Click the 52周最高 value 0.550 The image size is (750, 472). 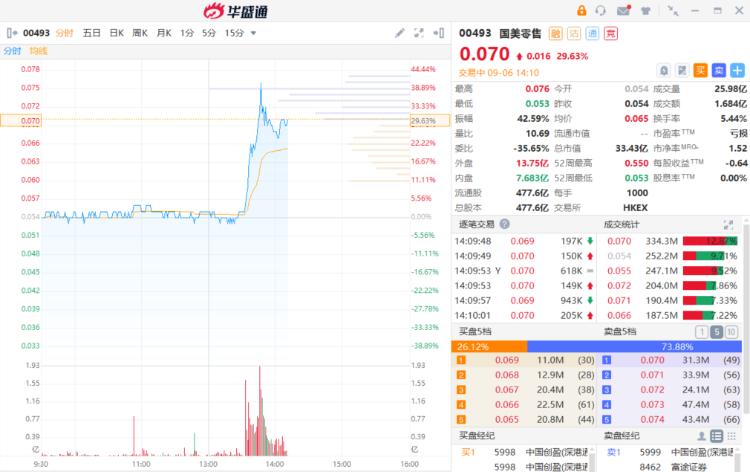[x=636, y=163]
